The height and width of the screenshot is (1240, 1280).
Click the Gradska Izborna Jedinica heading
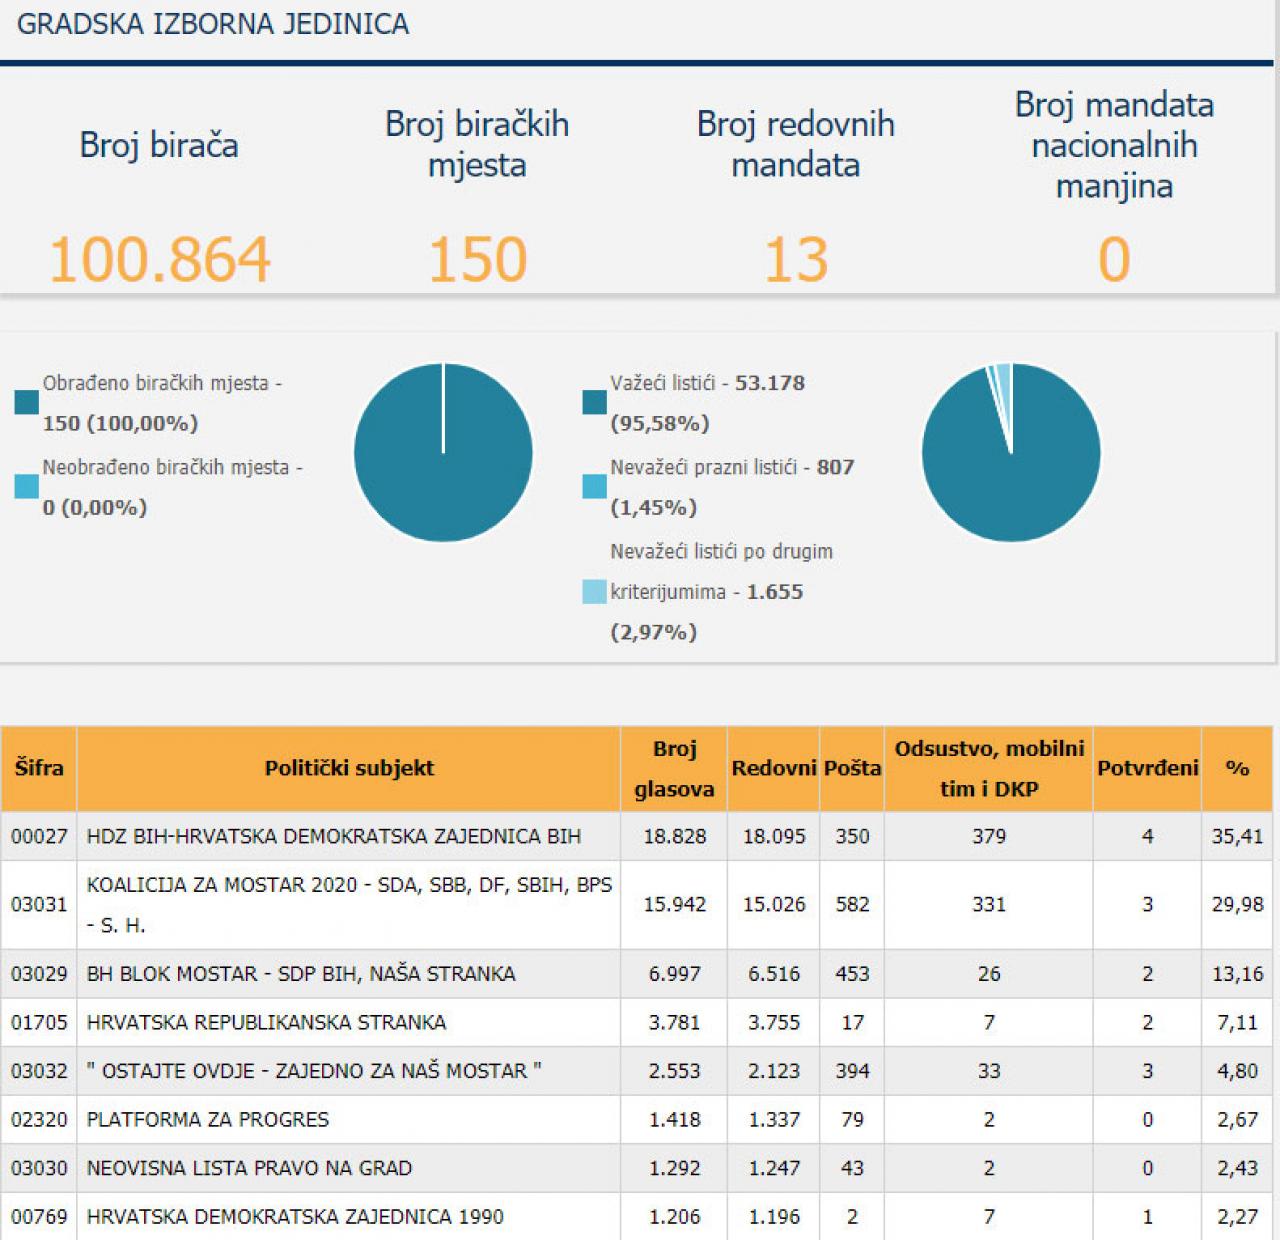click(213, 24)
